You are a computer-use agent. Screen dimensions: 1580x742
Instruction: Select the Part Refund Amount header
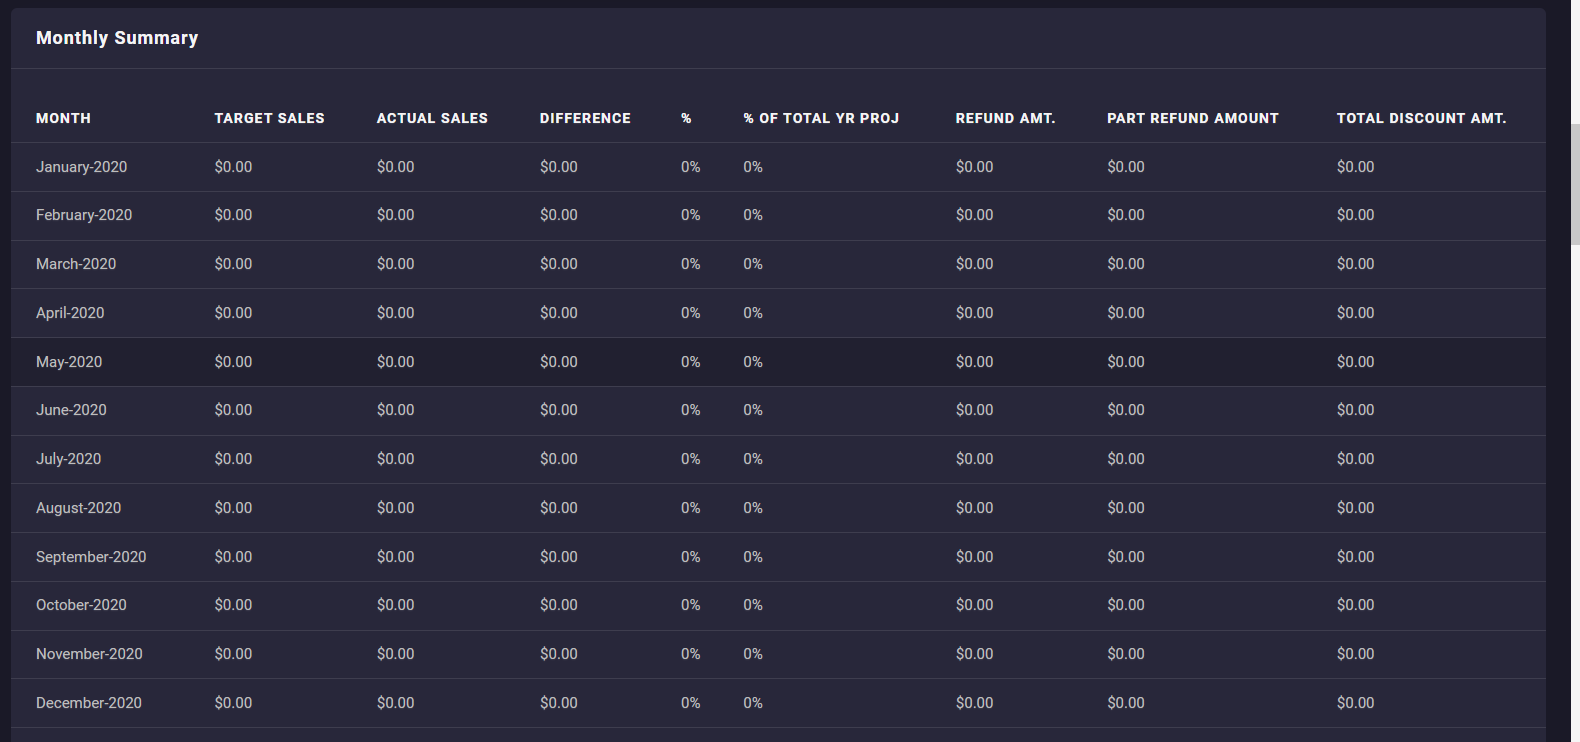[x=1192, y=118]
